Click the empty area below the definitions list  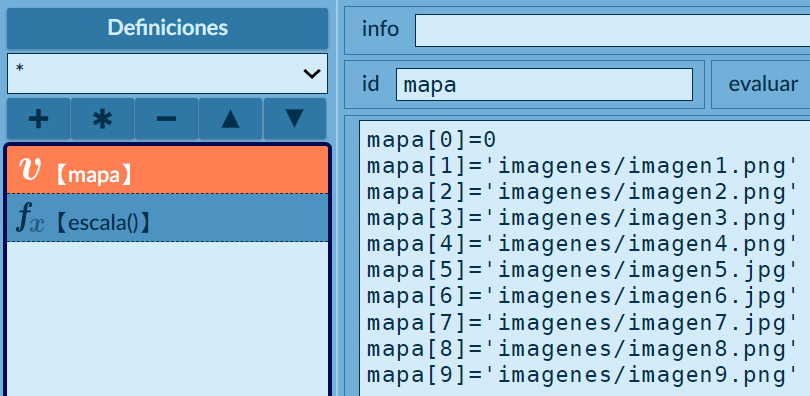tap(167, 319)
